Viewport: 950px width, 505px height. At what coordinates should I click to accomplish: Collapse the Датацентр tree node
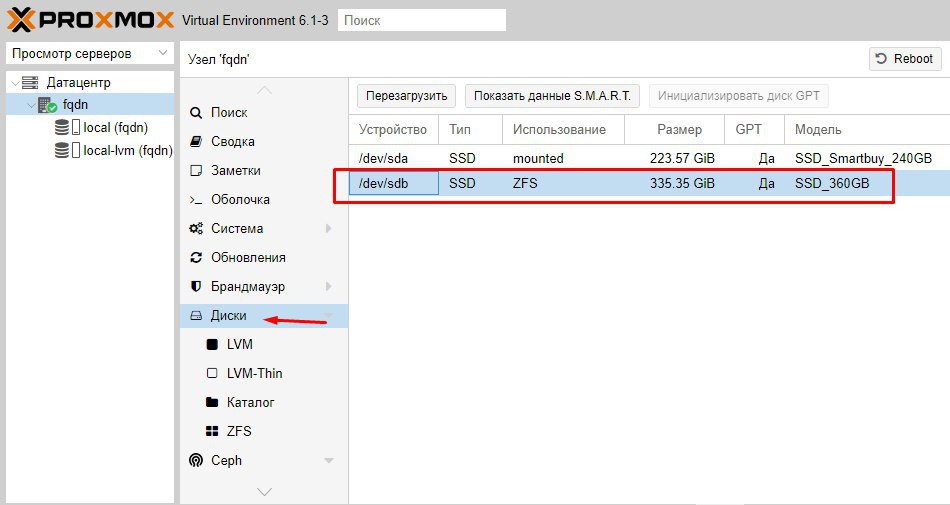(x=15, y=82)
